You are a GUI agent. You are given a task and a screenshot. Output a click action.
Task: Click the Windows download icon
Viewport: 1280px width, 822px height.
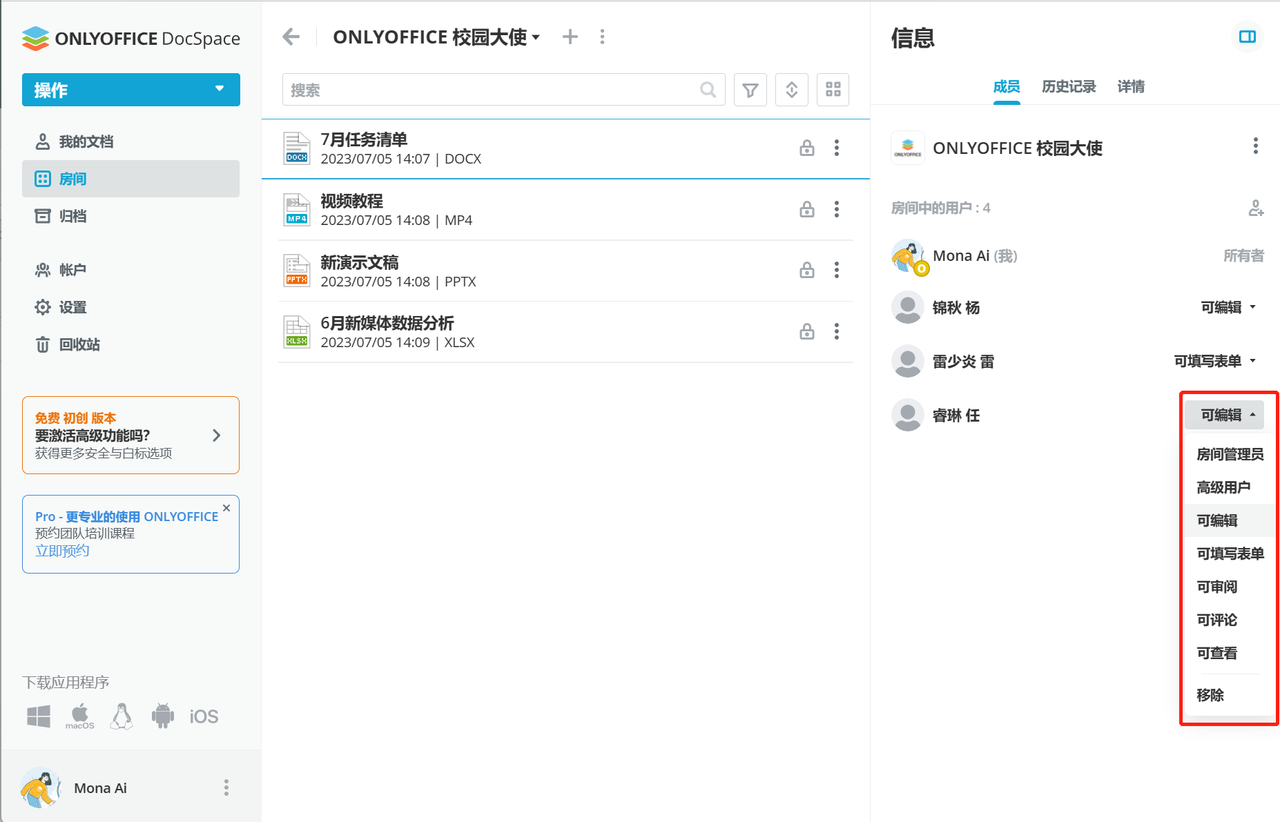[39, 716]
